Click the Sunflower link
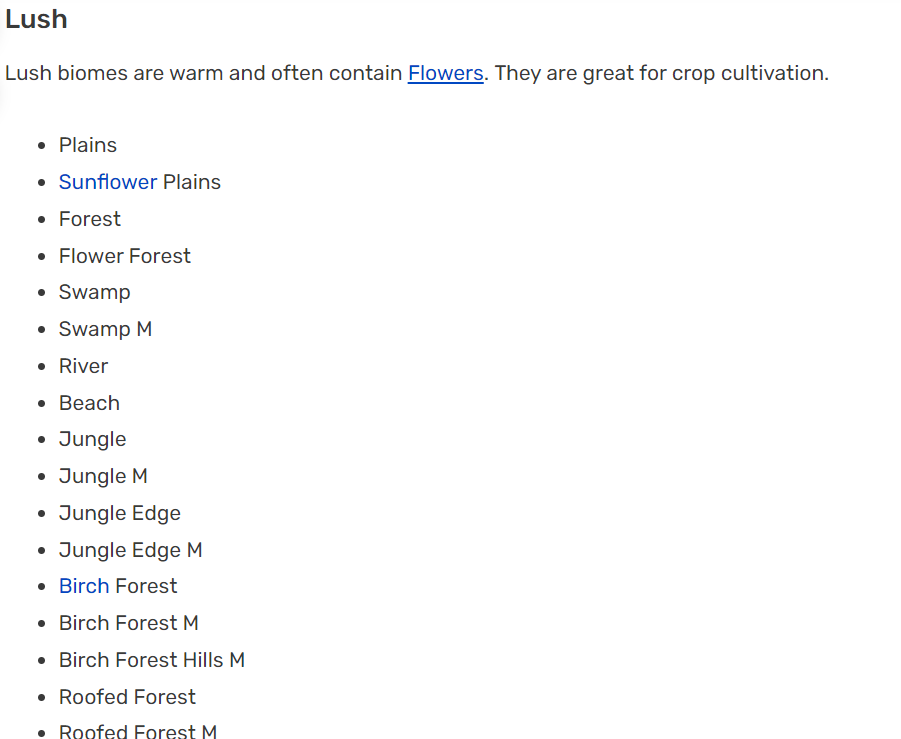The width and height of the screenshot is (901, 739). coord(107,182)
